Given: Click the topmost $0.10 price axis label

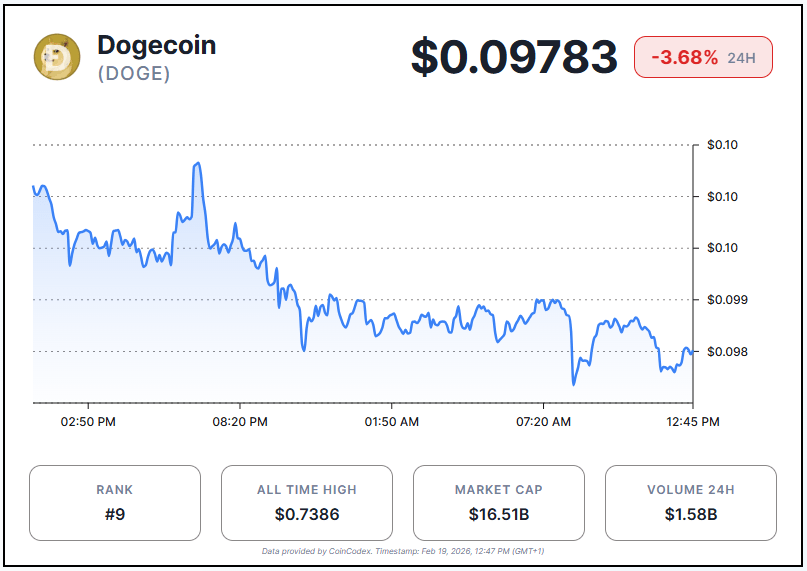Looking at the screenshot, I should [x=722, y=145].
